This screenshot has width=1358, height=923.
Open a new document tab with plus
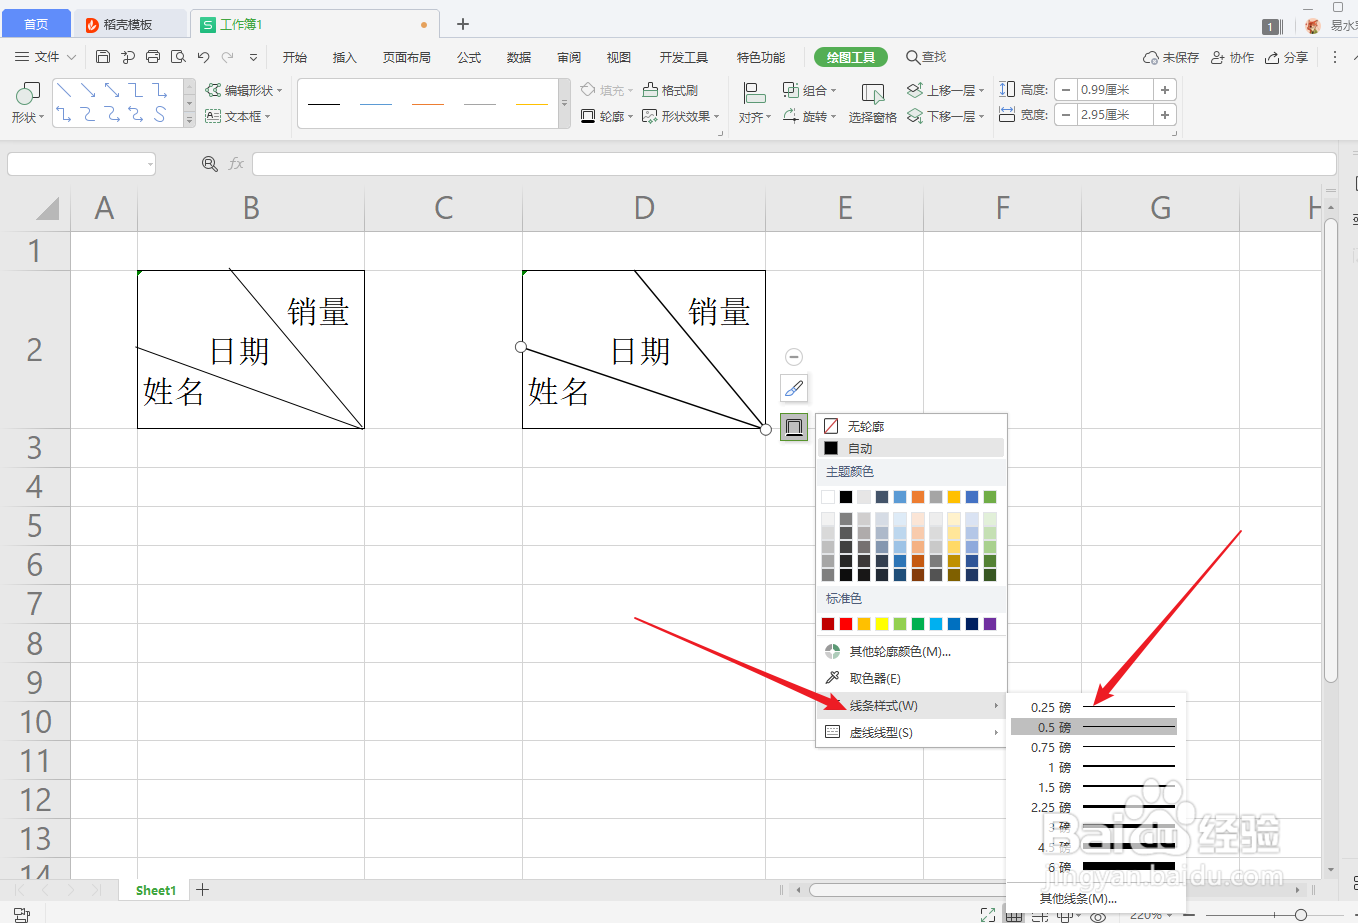[463, 24]
